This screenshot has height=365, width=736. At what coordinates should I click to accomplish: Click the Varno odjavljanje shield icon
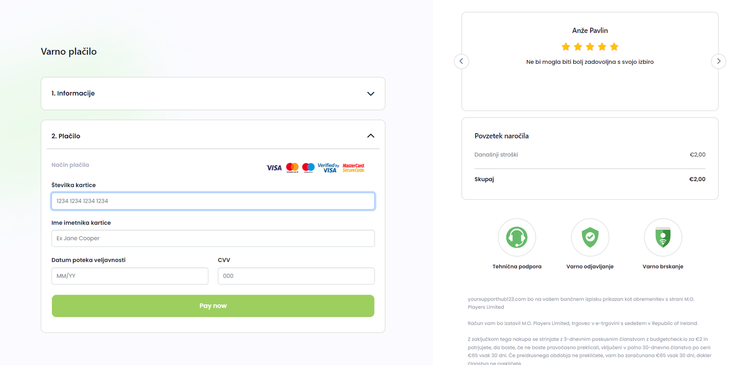click(x=590, y=237)
